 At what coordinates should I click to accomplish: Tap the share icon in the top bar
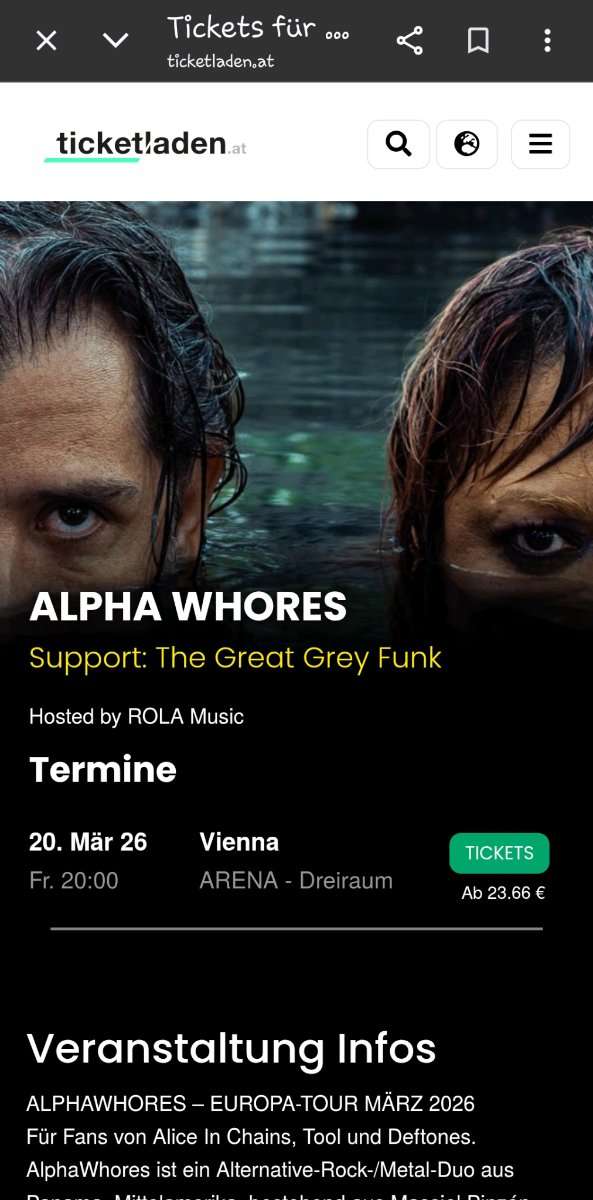coord(410,41)
